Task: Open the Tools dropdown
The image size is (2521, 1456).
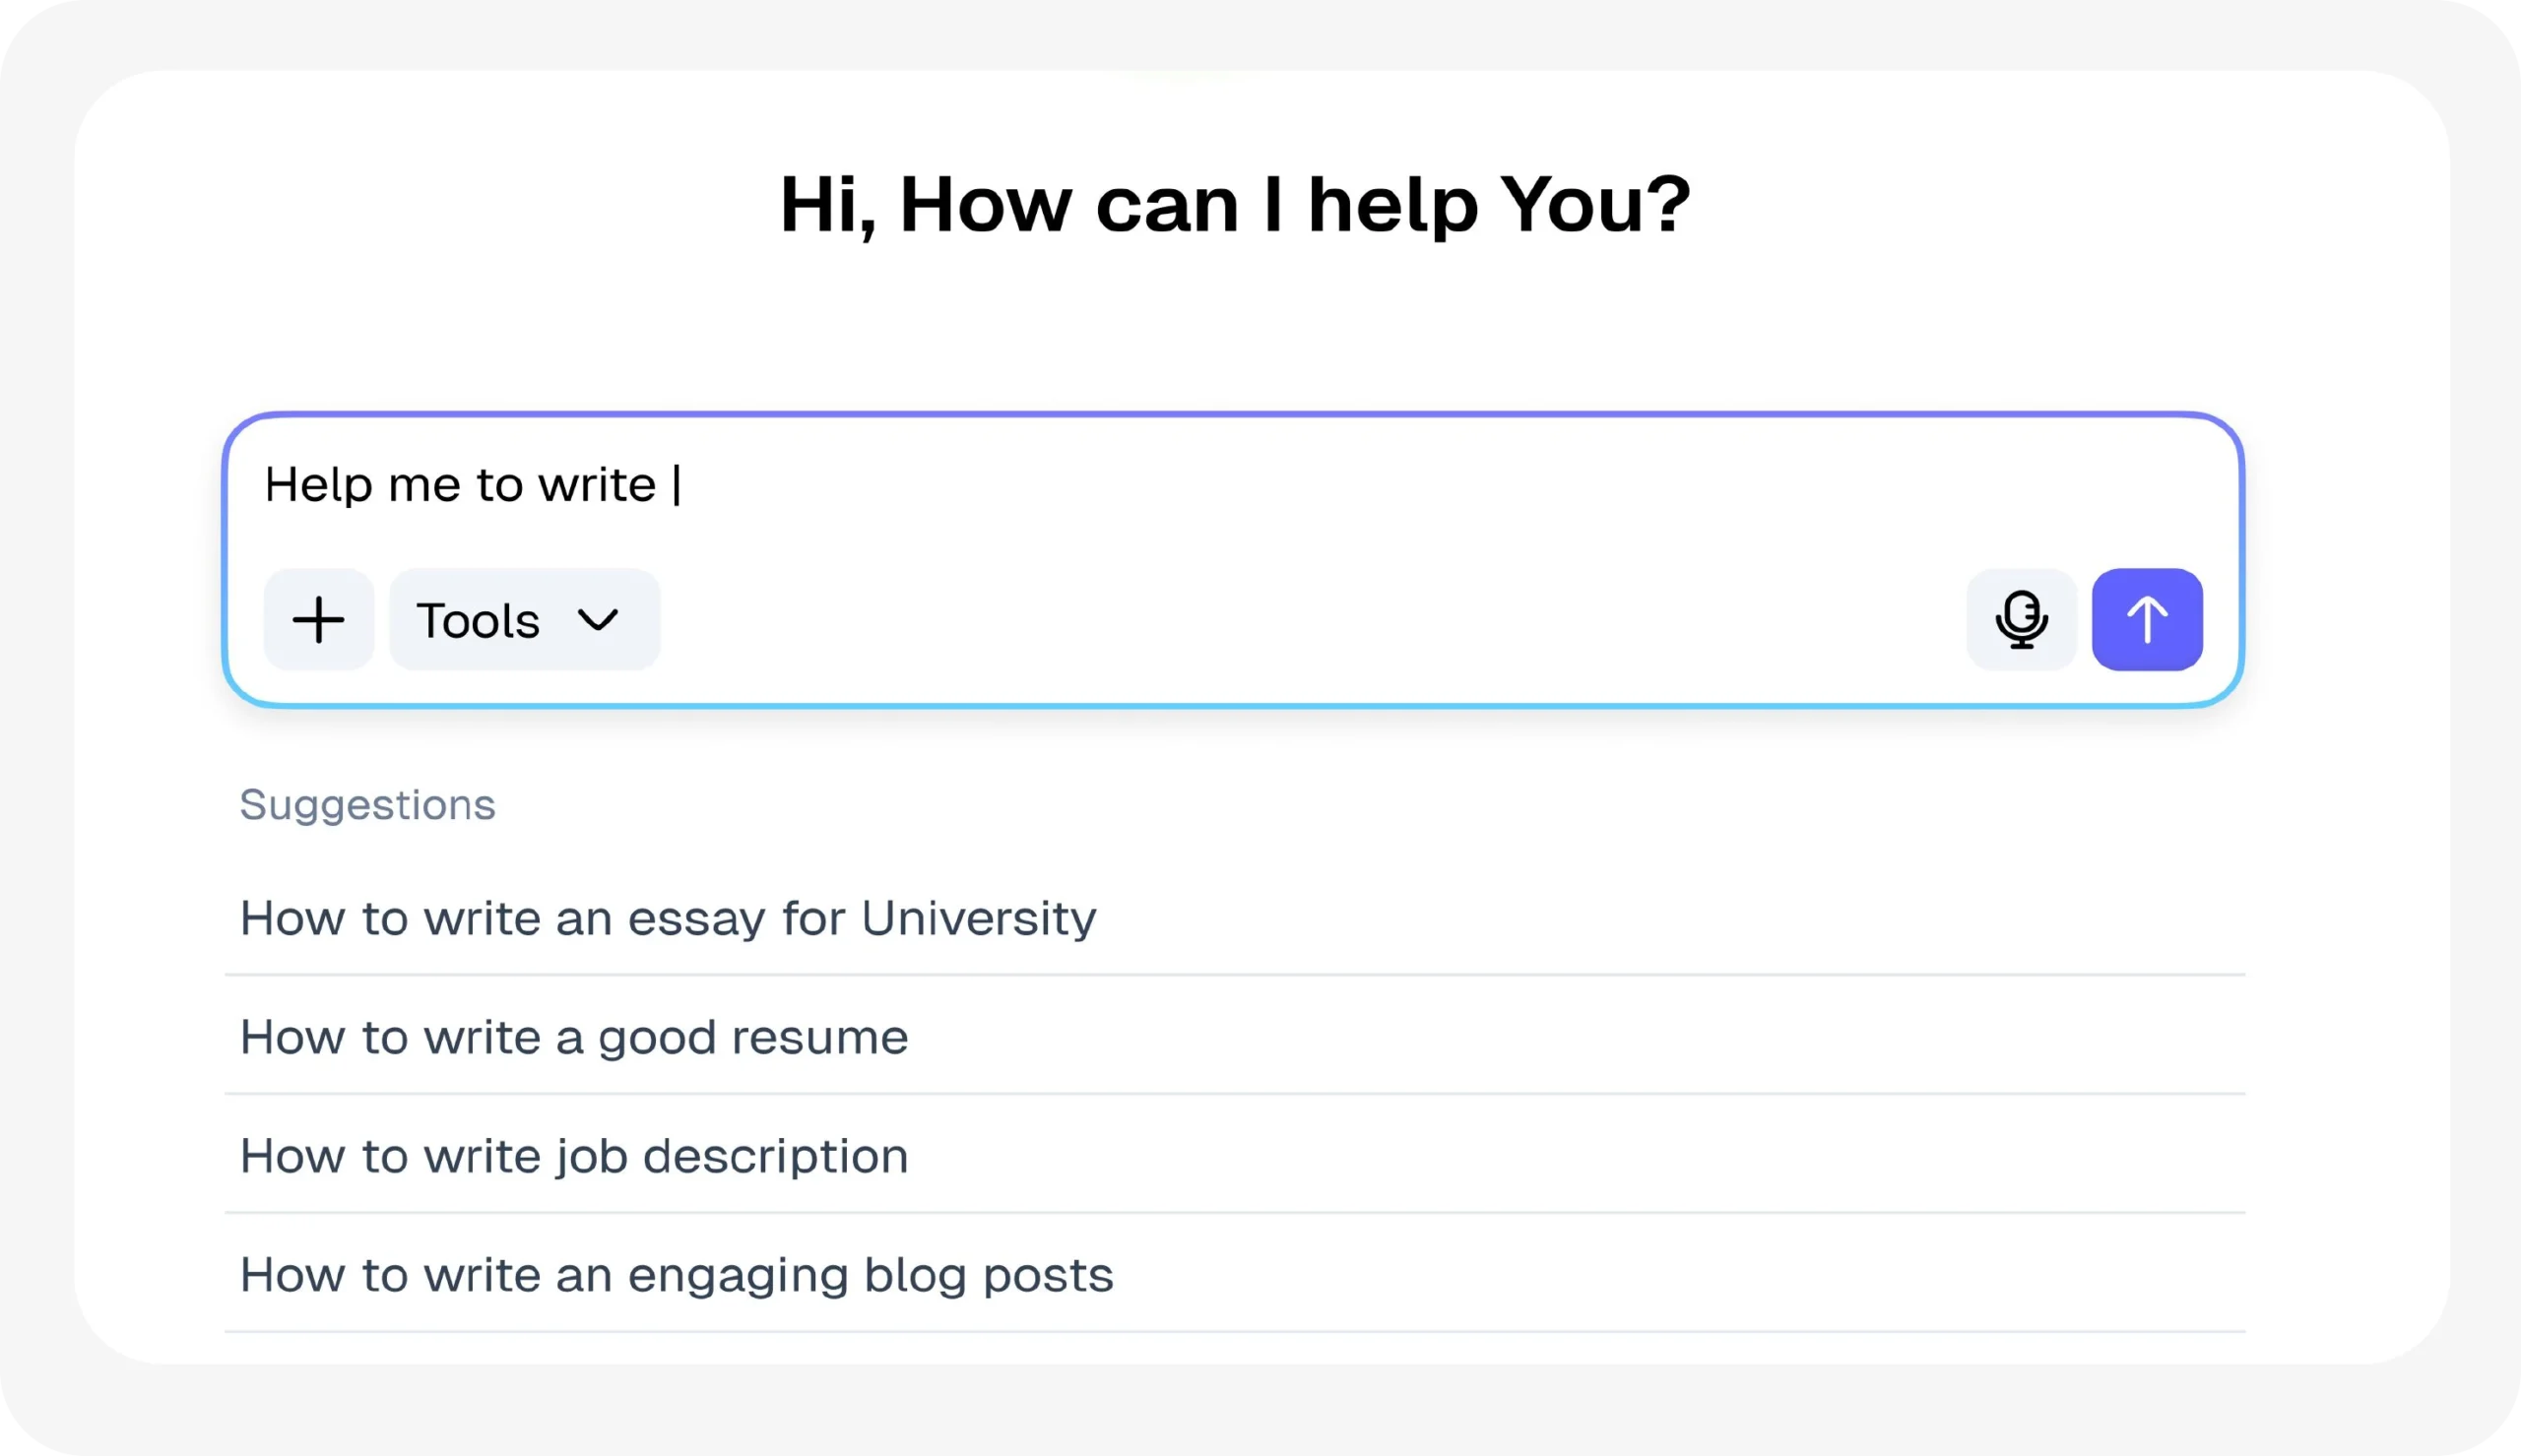Action: tap(524, 620)
